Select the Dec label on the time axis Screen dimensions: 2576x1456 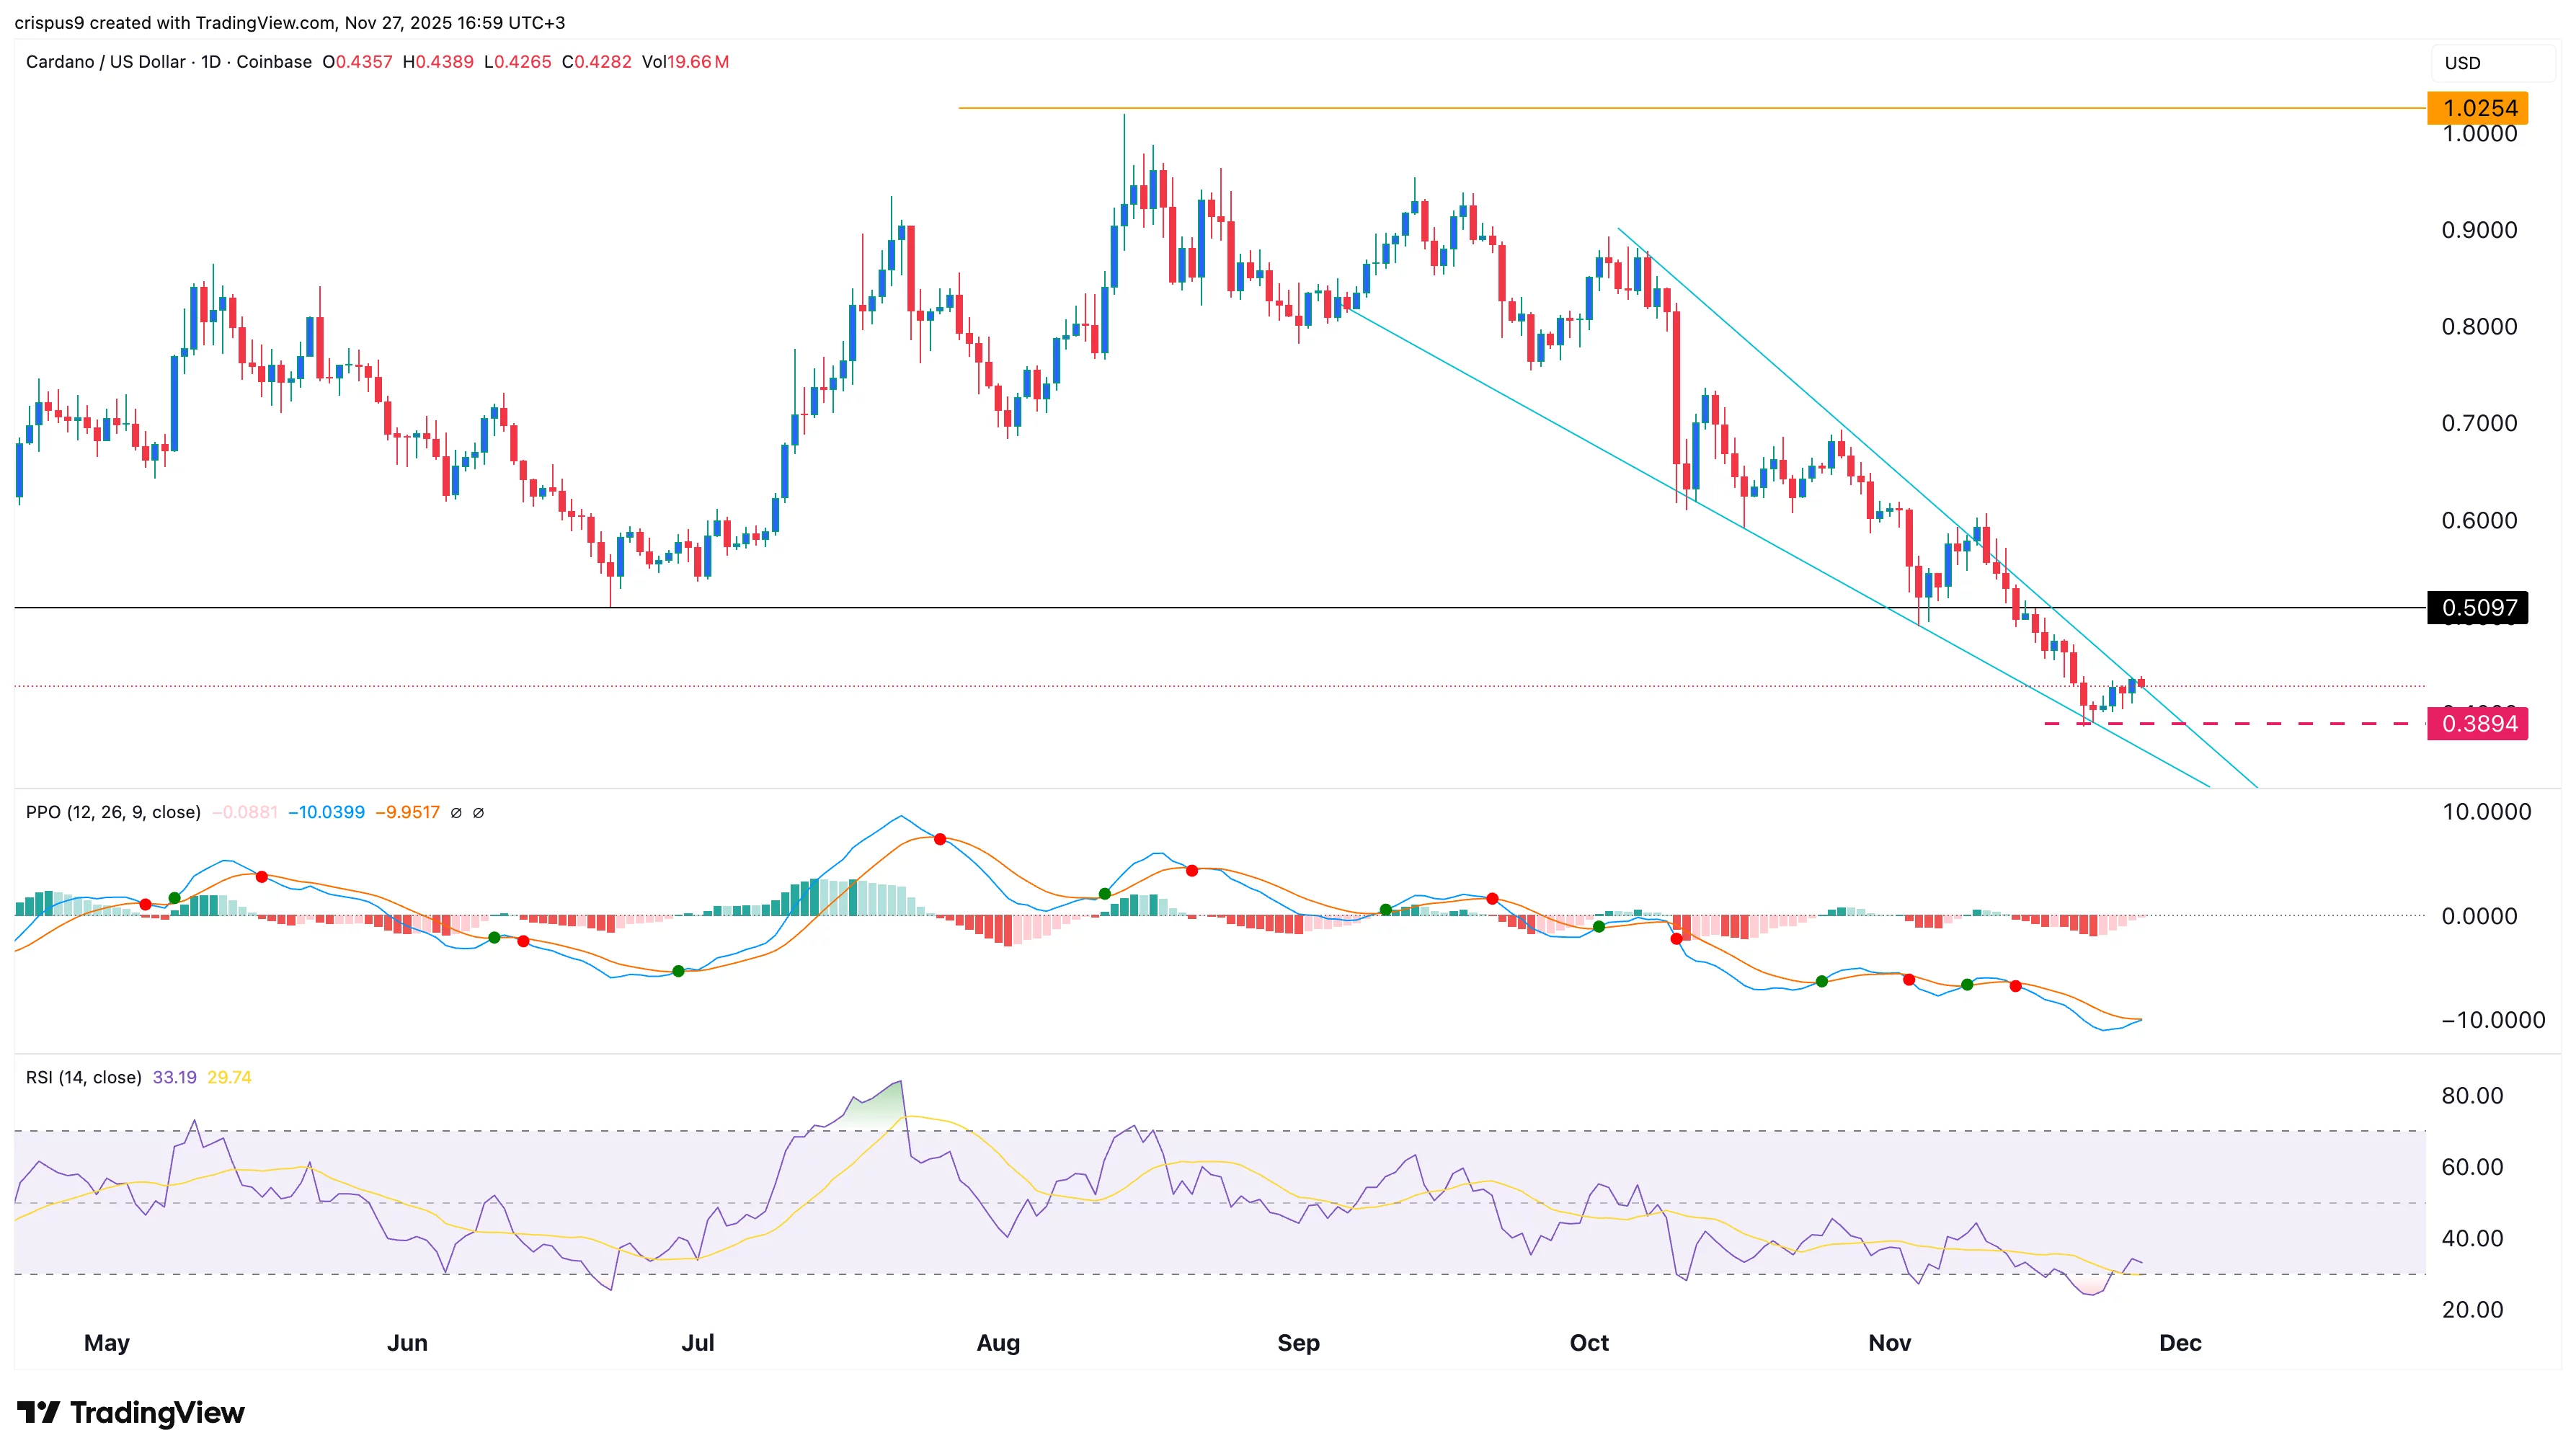[x=2180, y=1343]
